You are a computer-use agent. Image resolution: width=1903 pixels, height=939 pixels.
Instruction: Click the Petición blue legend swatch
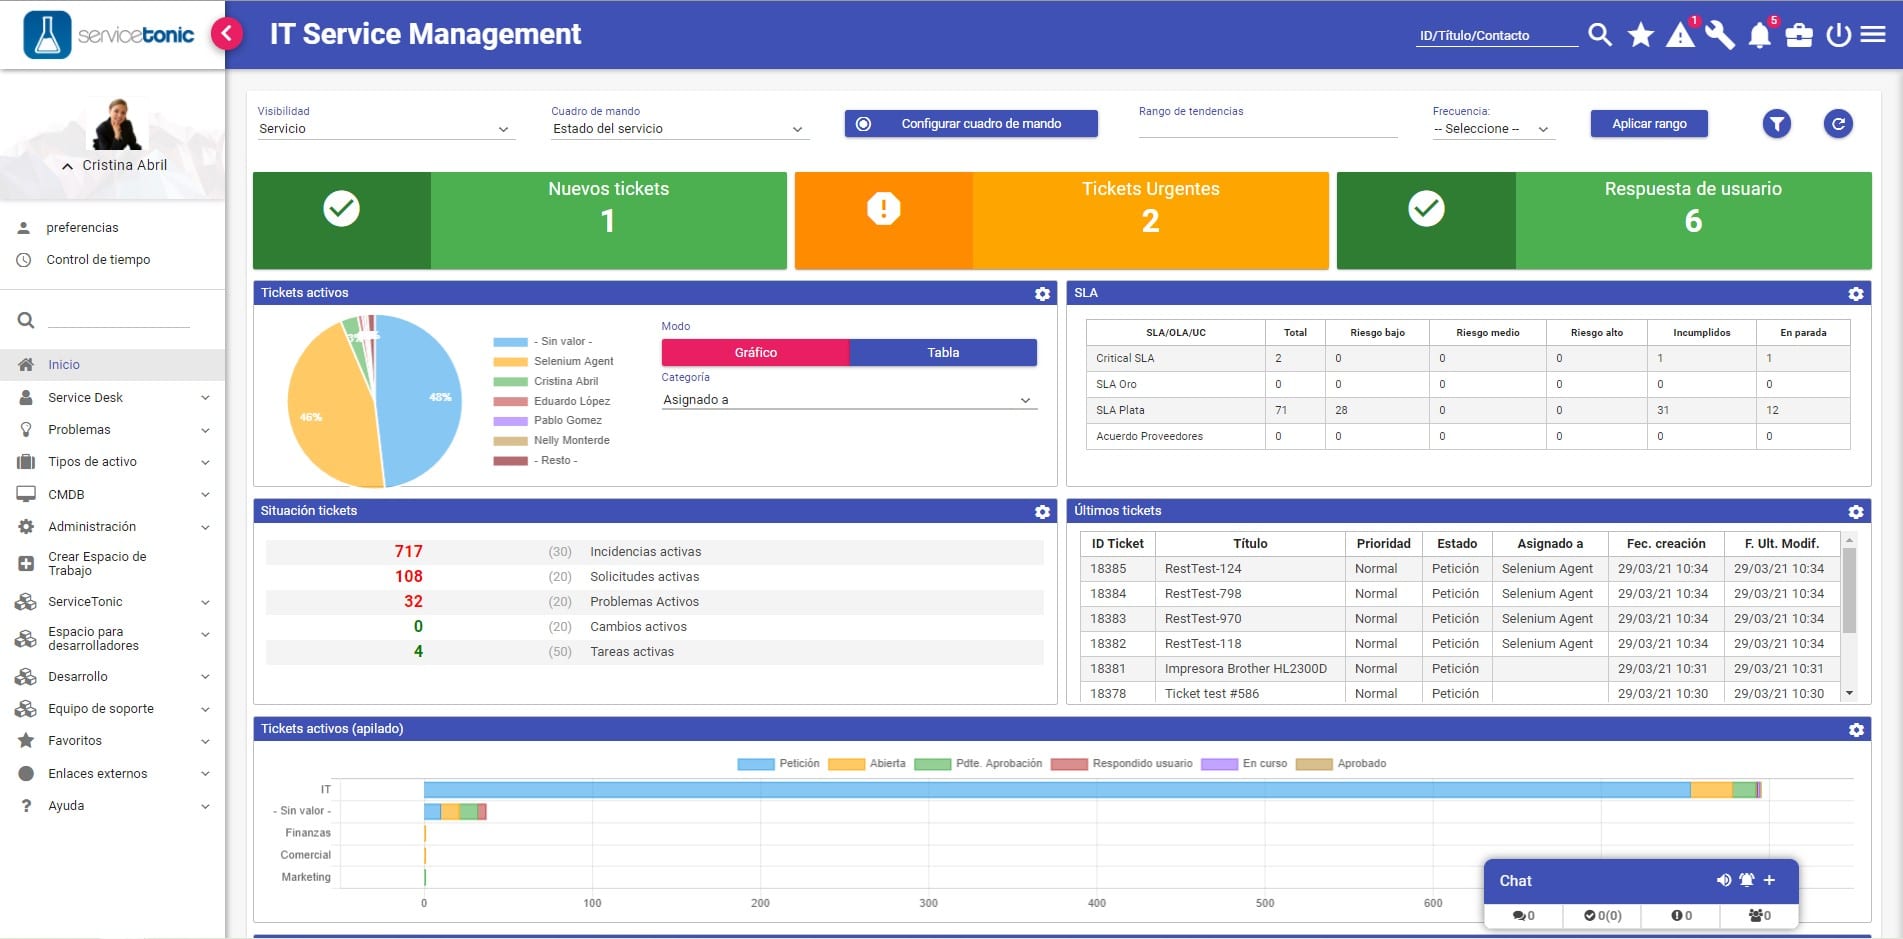click(x=755, y=764)
